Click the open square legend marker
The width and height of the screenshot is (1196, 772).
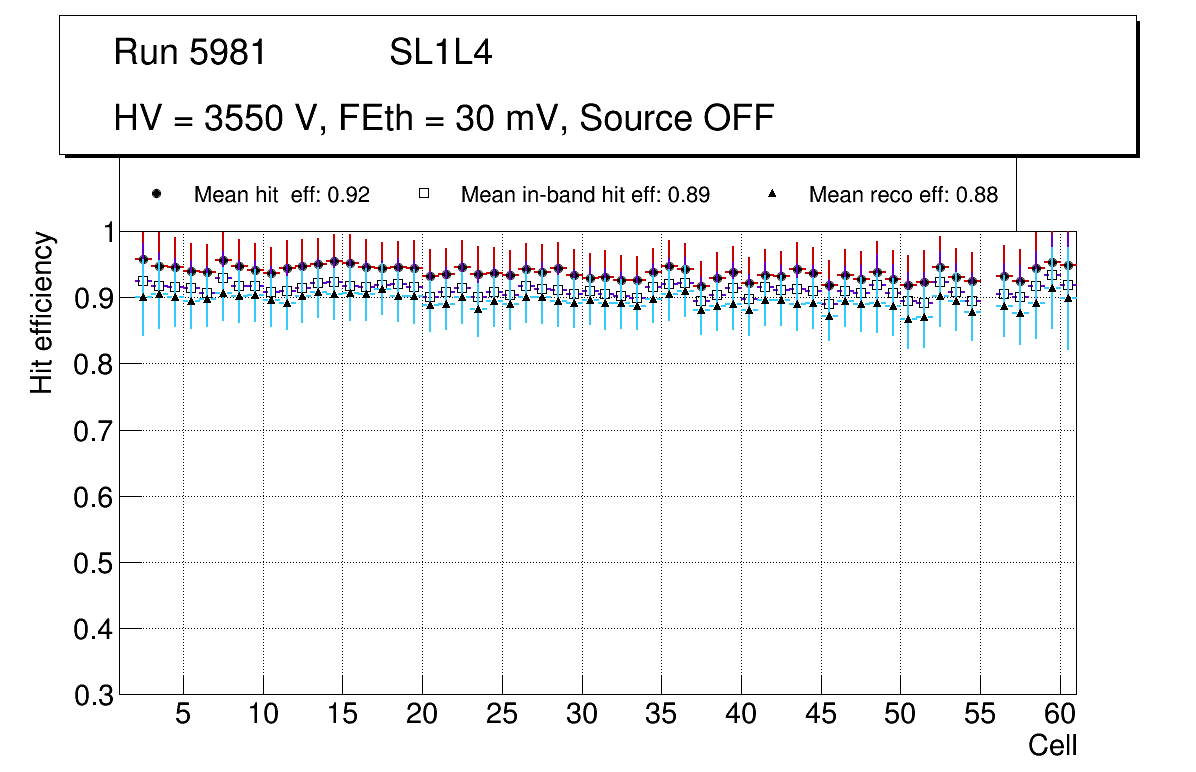click(x=423, y=194)
